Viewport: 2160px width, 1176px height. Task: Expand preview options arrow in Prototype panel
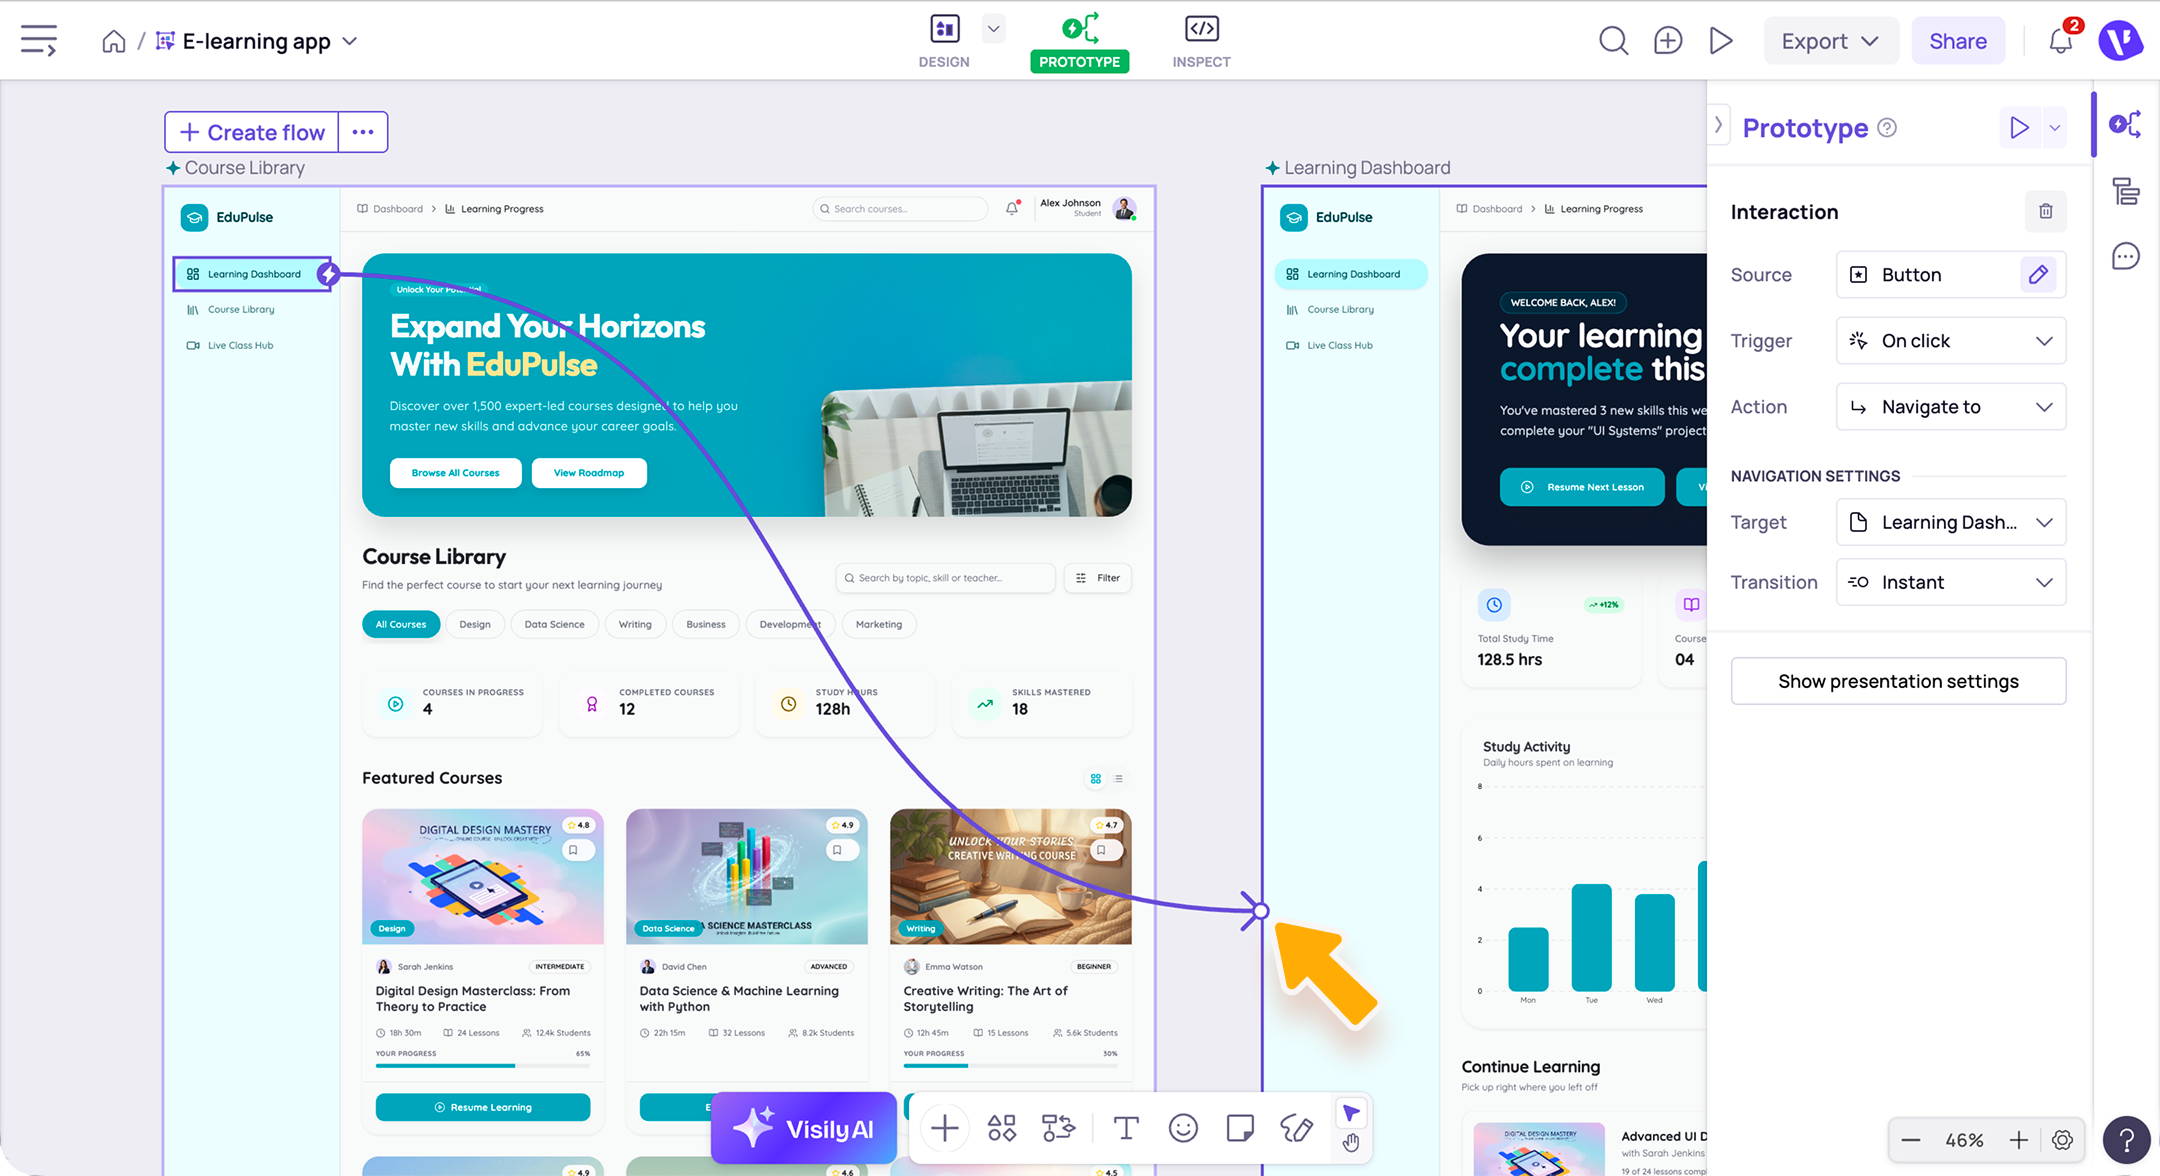click(2055, 128)
